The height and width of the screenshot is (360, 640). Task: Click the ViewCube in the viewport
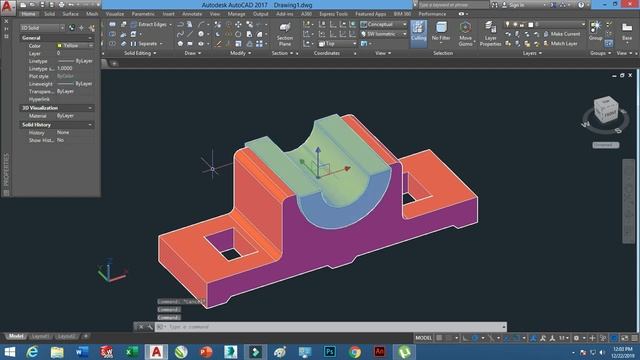606,109
